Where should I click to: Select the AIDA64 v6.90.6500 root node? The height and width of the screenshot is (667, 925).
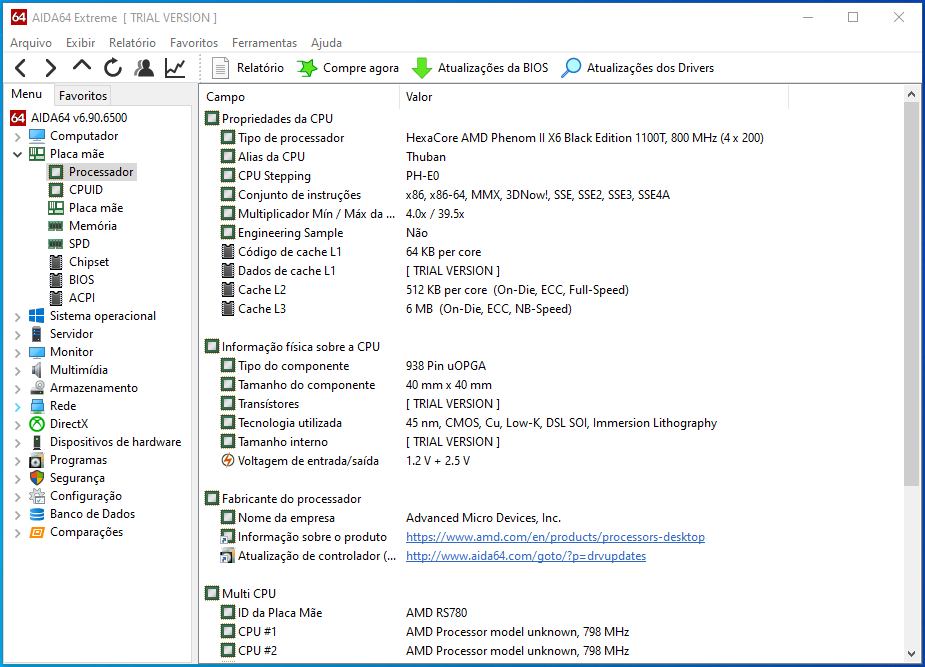click(x=79, y=118)
